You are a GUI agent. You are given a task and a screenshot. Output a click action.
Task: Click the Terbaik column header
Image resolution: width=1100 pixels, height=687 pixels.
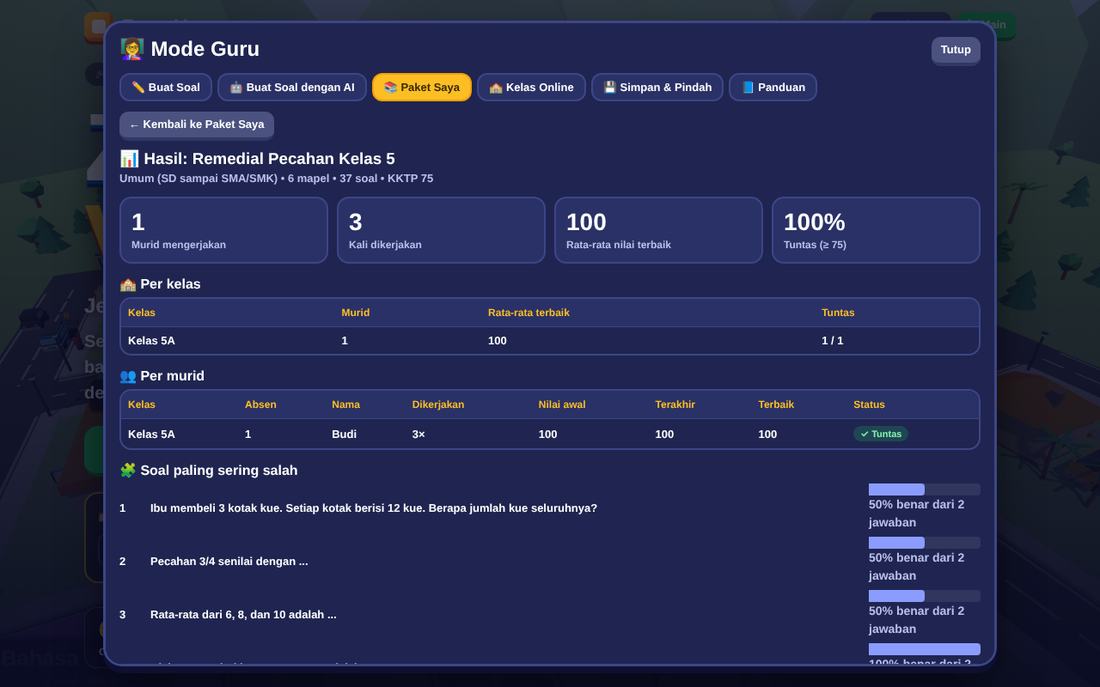point(776,405)
